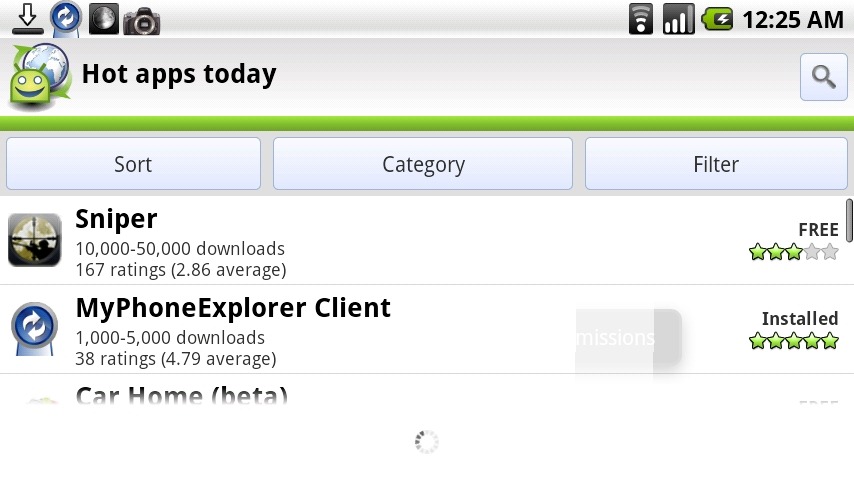Screen dimensions: 854x480
Task: Open the Sort options
Action: coord(133,164)
